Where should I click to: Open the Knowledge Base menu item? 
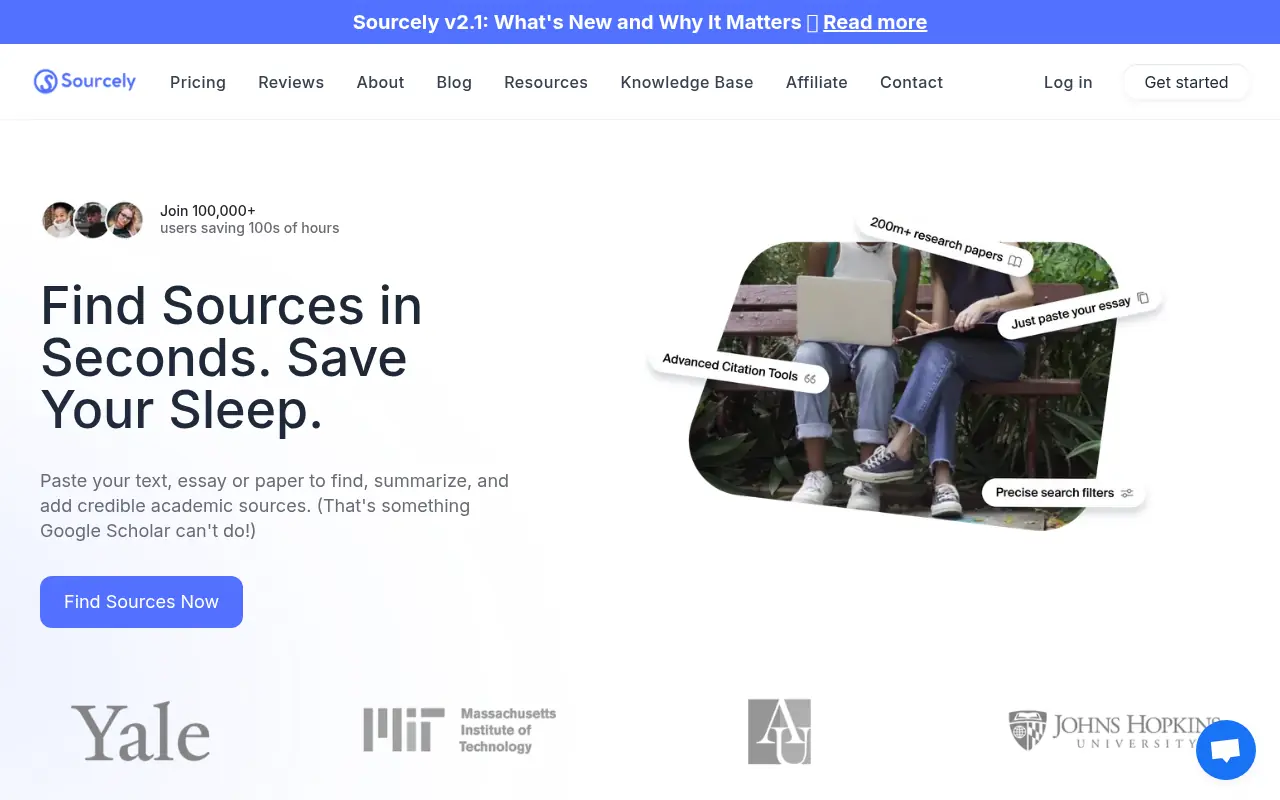click(x=687, y=82)
